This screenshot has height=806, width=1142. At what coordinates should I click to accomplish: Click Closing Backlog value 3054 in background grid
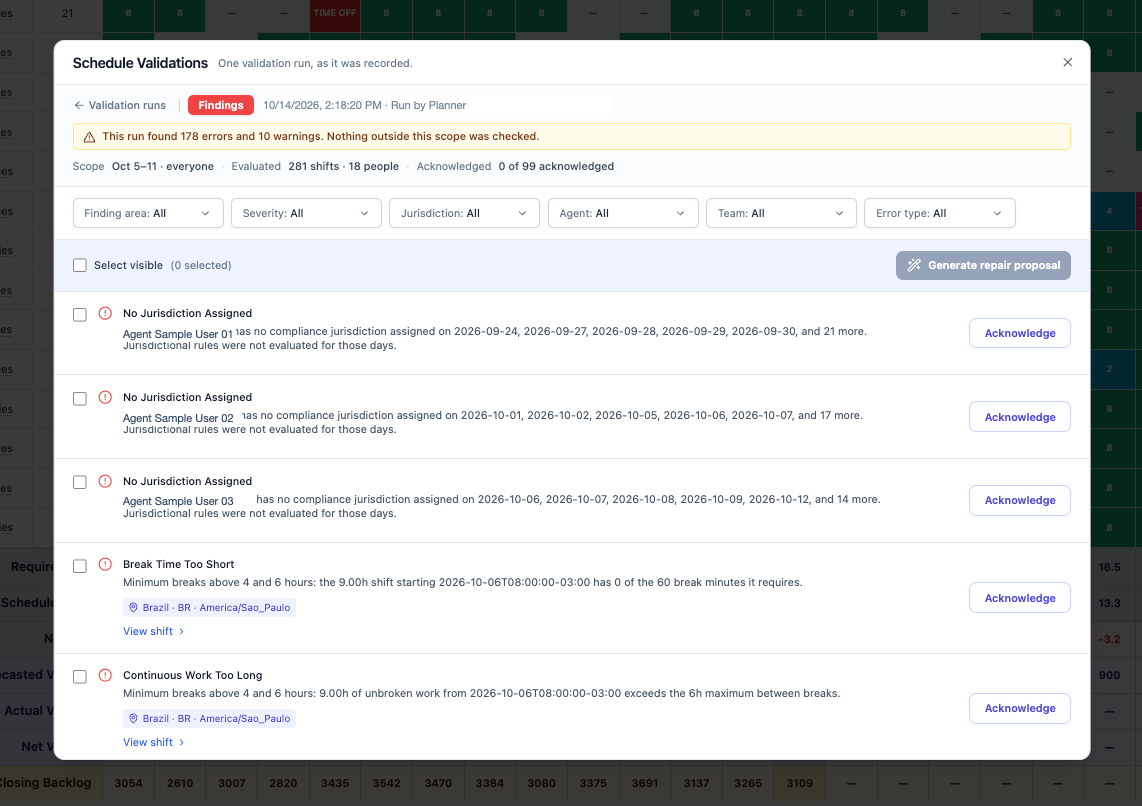coord(128,783)
